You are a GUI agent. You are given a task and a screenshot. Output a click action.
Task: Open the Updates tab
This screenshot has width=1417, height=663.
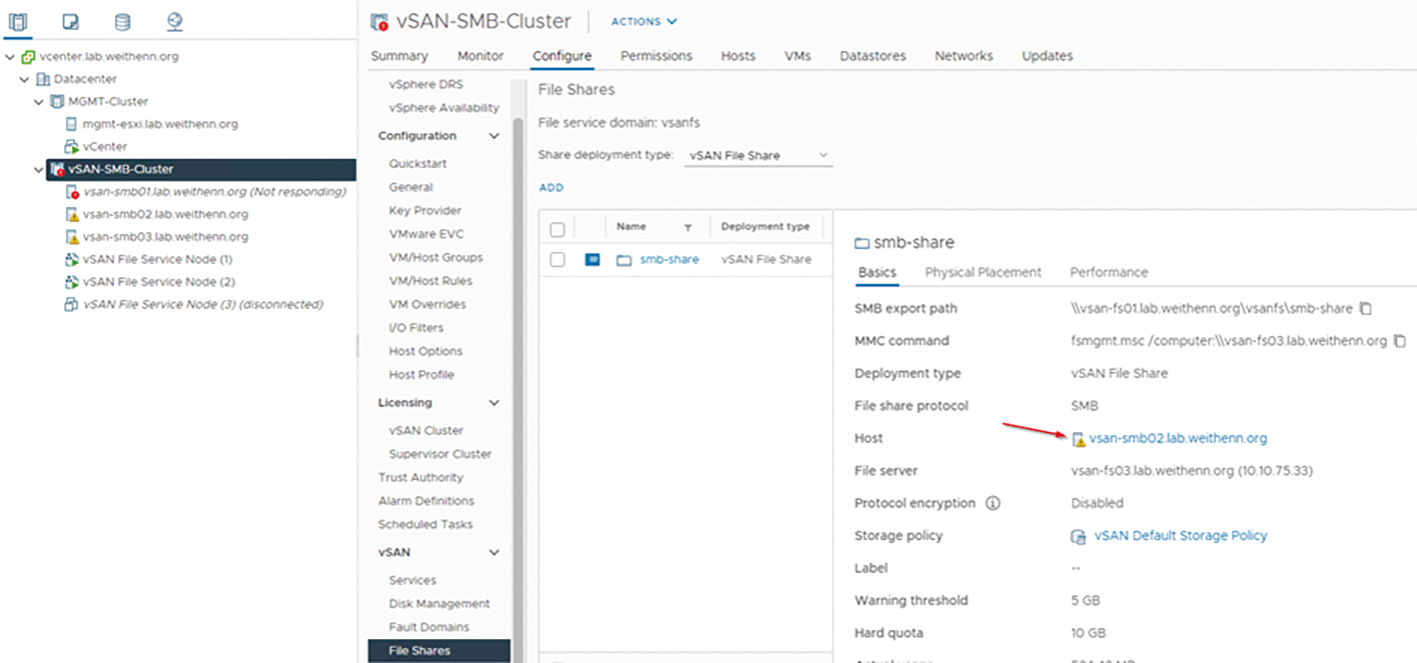coord(1047,56)
